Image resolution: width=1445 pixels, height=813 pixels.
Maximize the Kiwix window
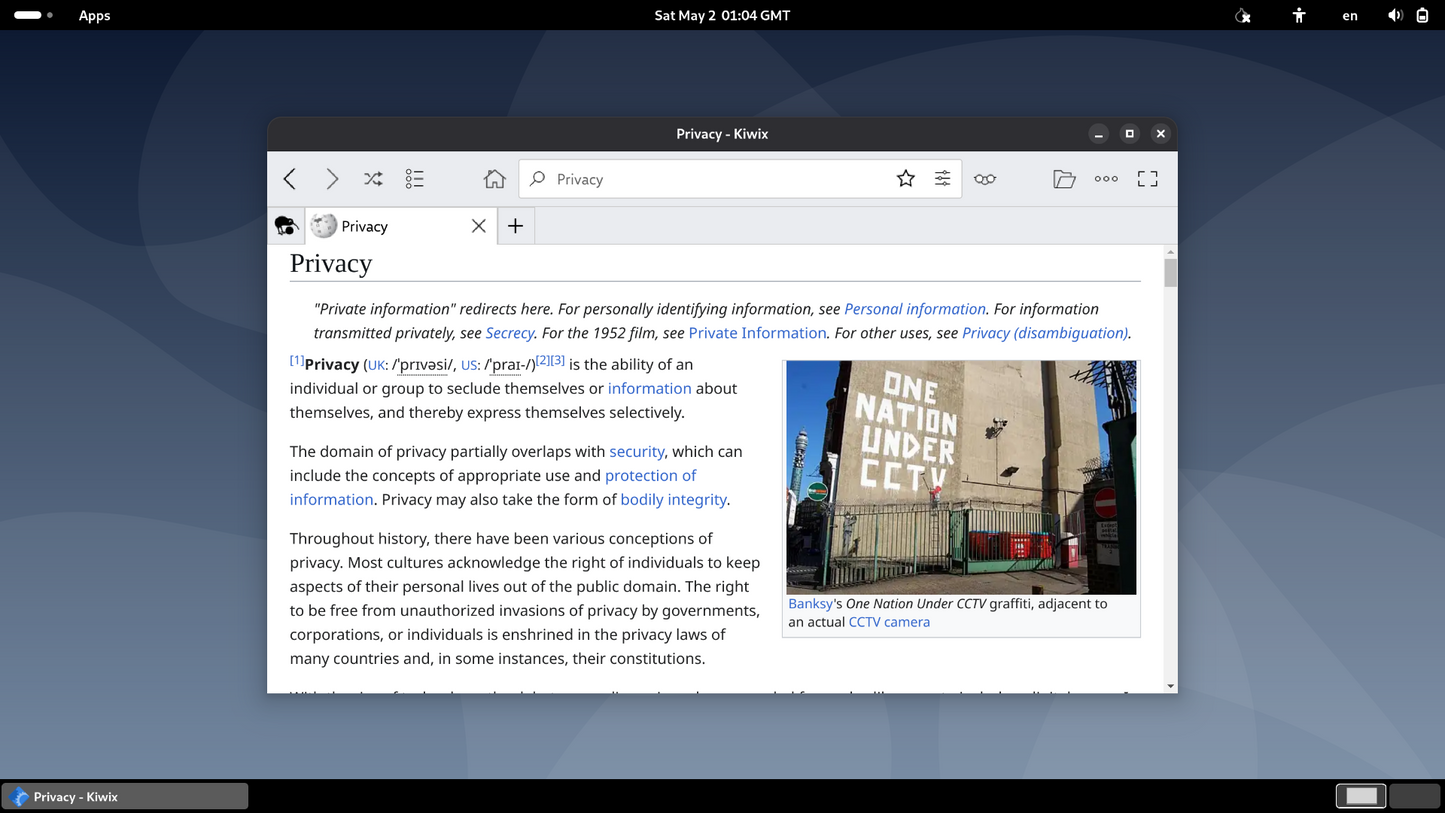click(1130, 134)
